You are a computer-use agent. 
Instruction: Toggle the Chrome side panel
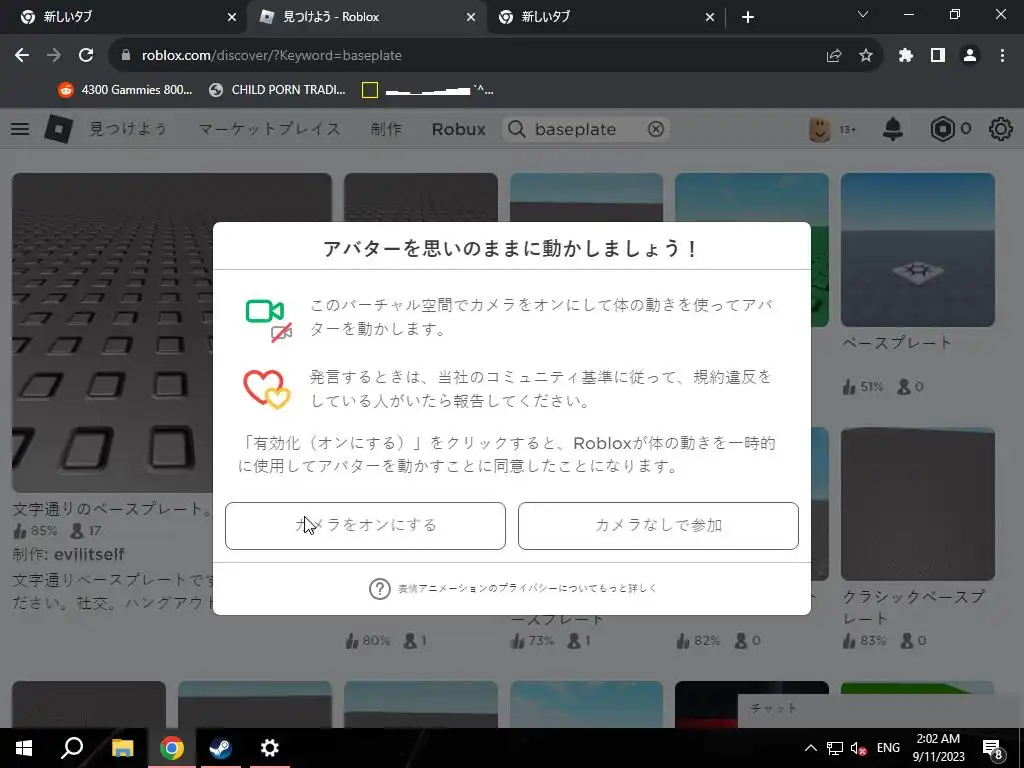click(938, 56)
